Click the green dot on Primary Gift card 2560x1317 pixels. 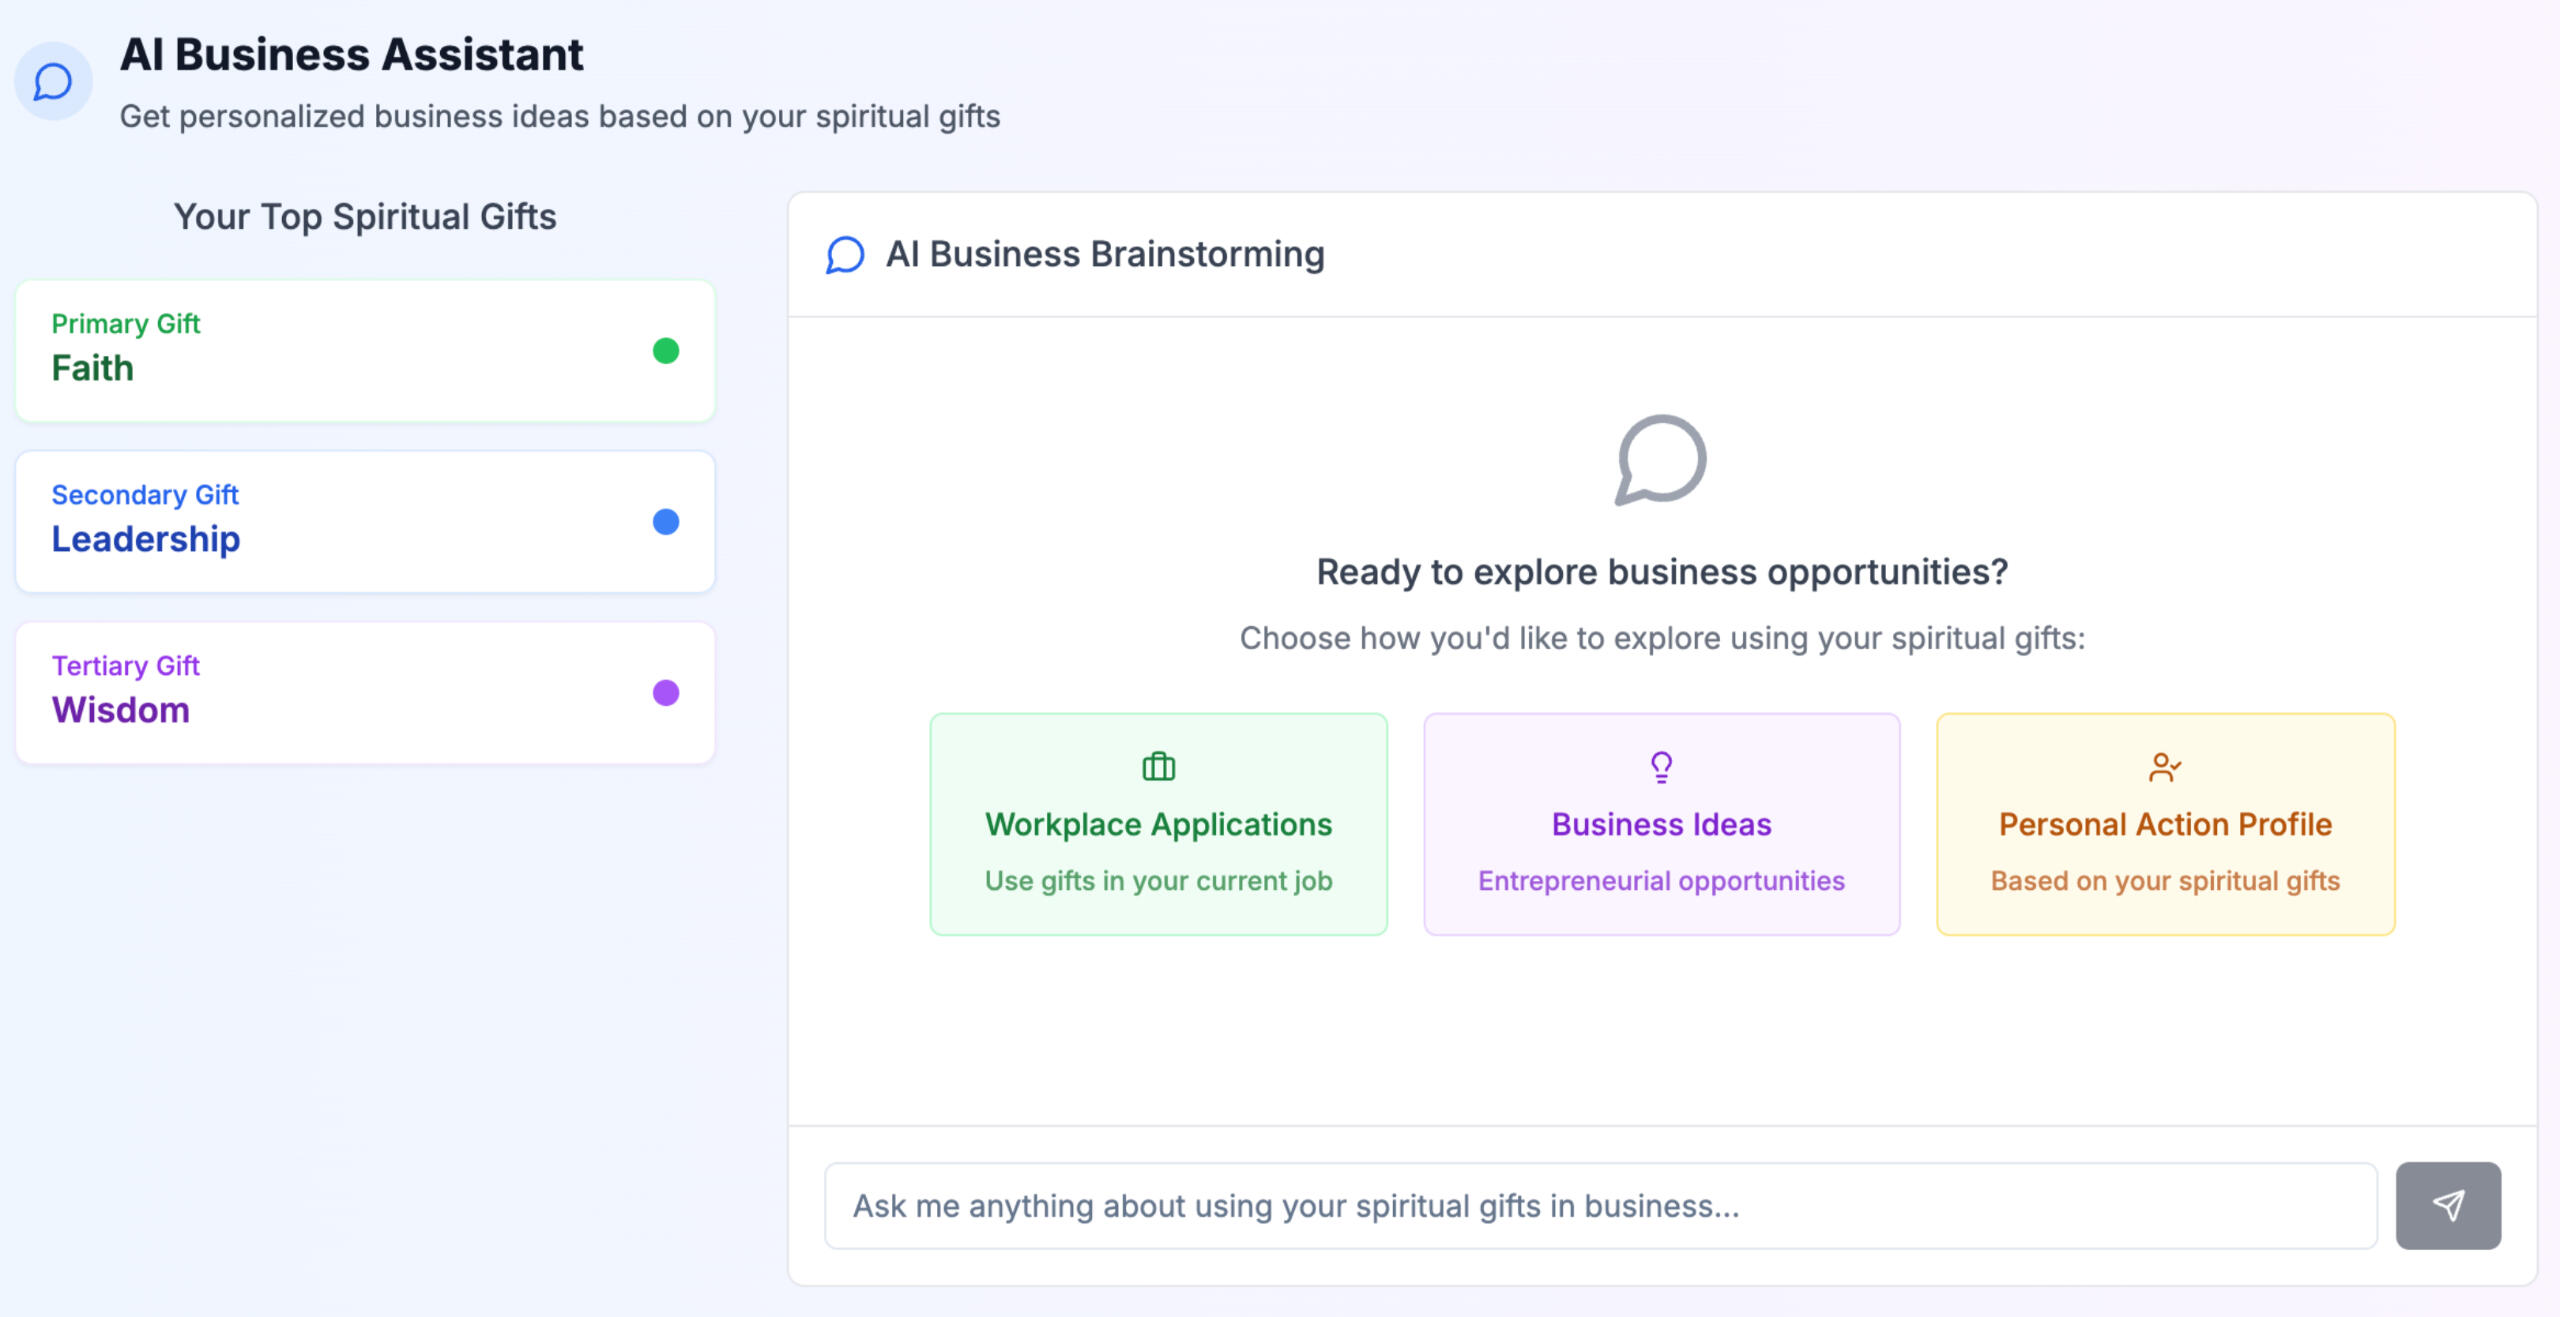click(666, 351)
